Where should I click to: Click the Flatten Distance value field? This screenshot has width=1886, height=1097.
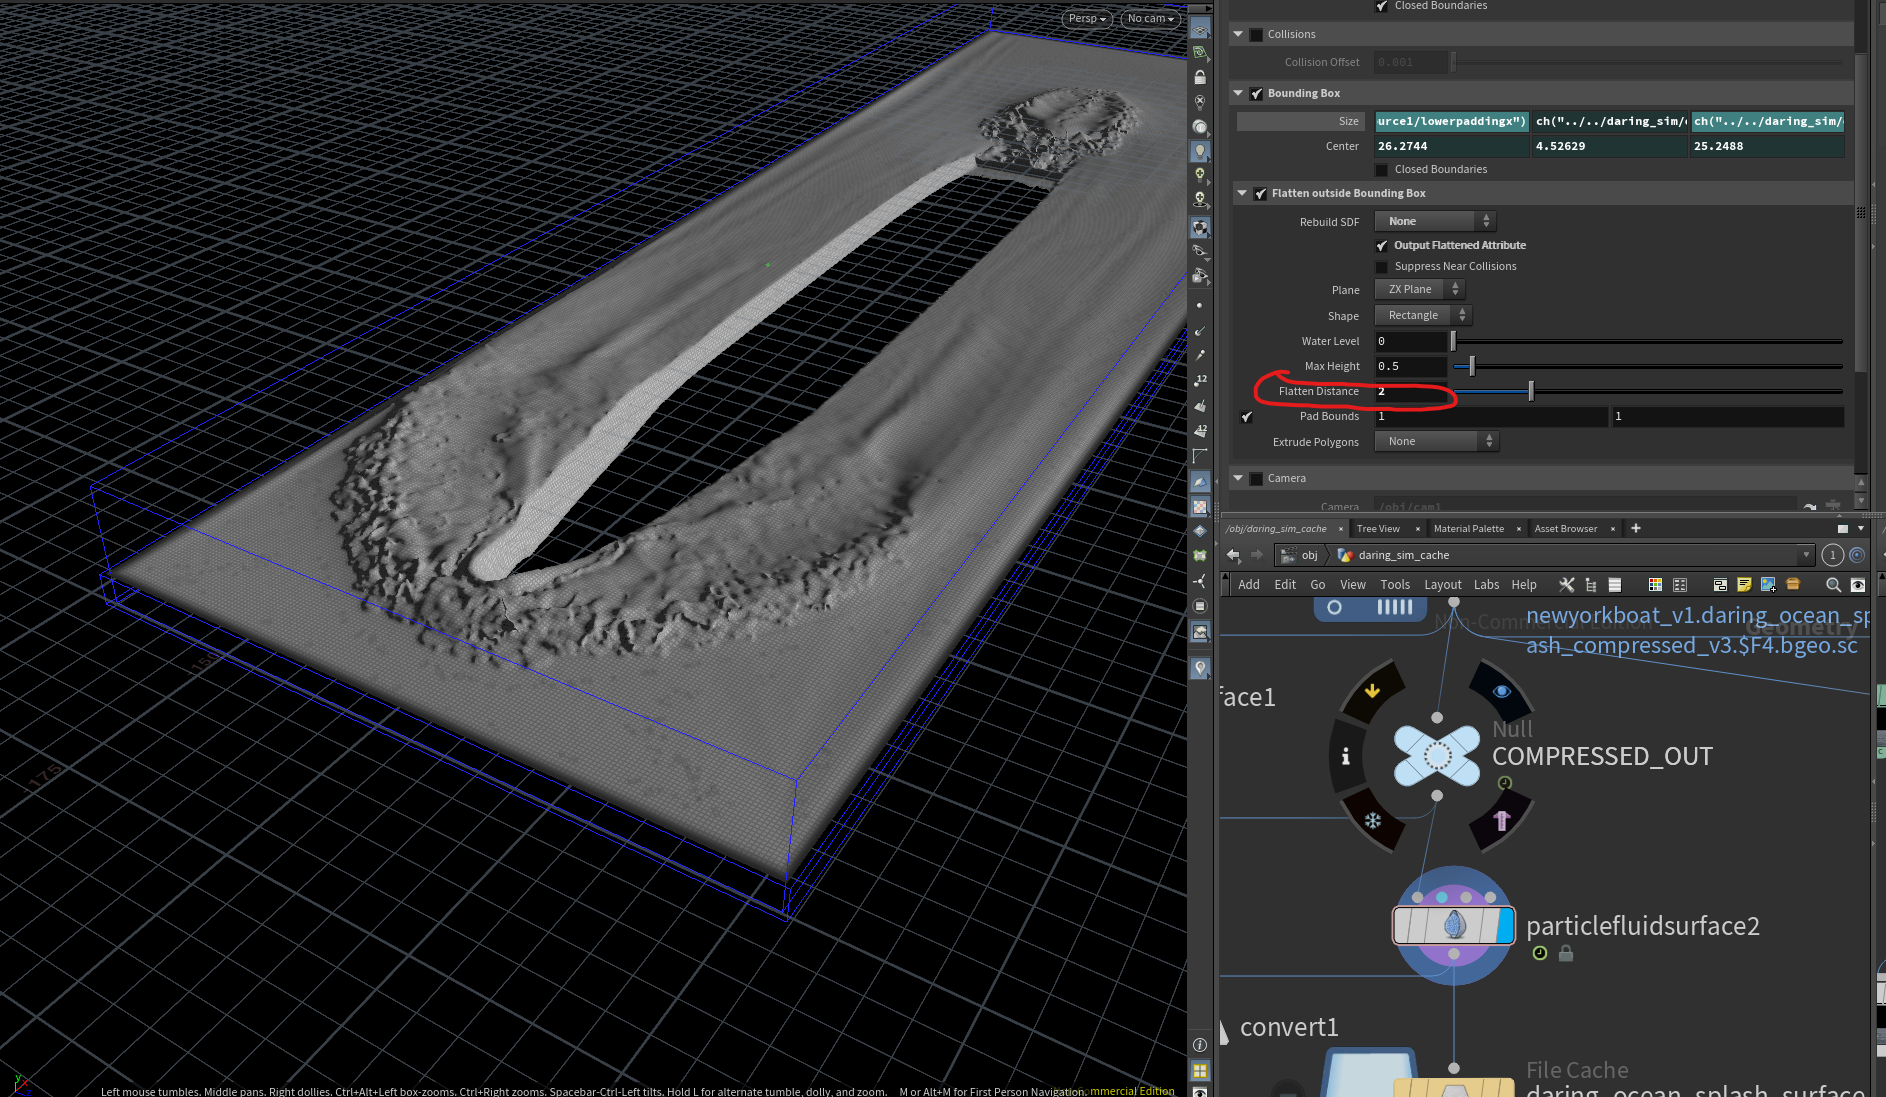pos(1411,391)
